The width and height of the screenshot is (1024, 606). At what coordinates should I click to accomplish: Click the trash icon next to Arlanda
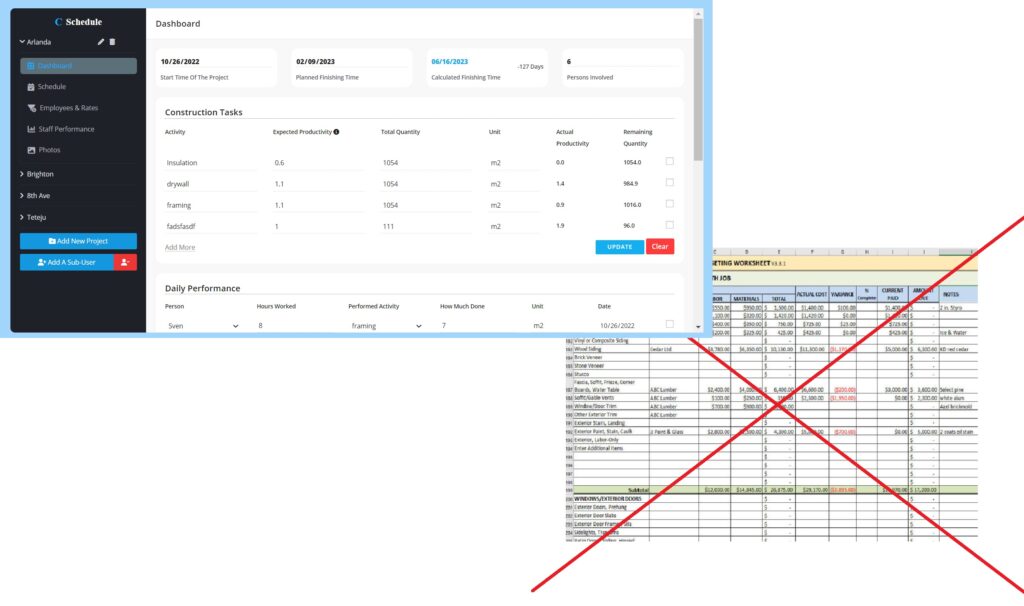tap(112, 42)
